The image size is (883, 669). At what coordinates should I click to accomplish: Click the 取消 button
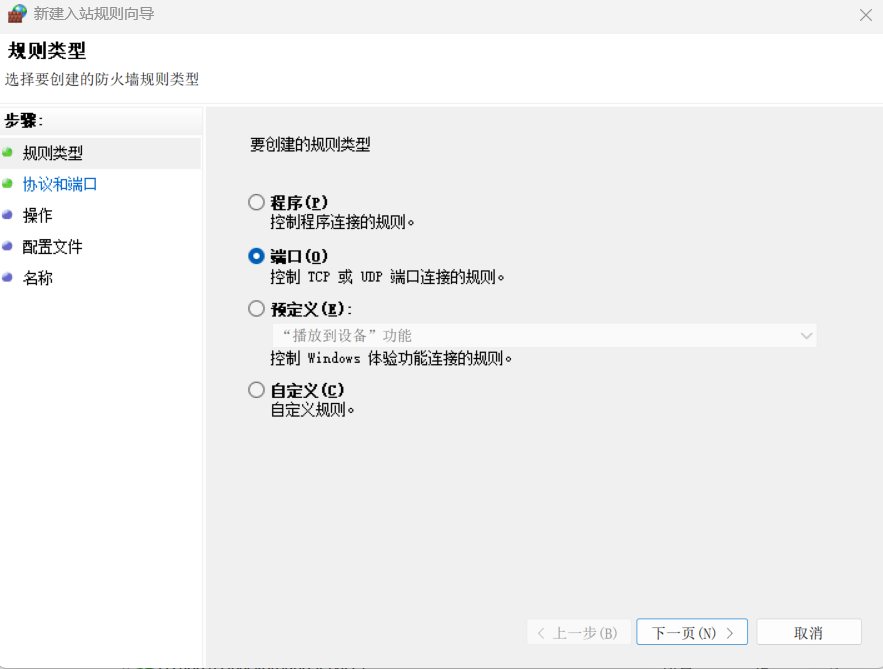808,632
